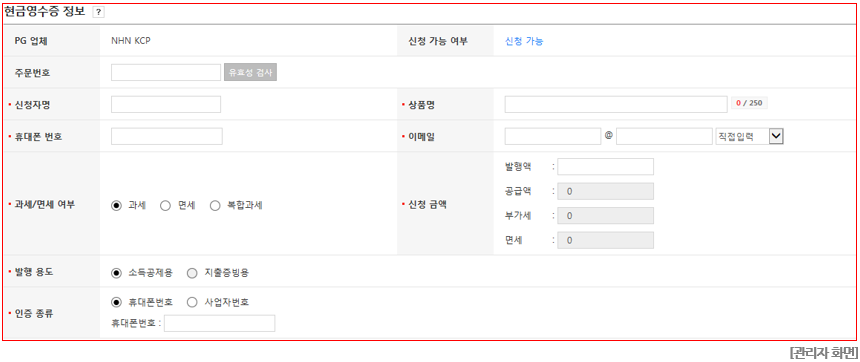Viewport: 860px width, 362px height.
Task: Click the email ID field before @
Action: click(x=553, y=137)
